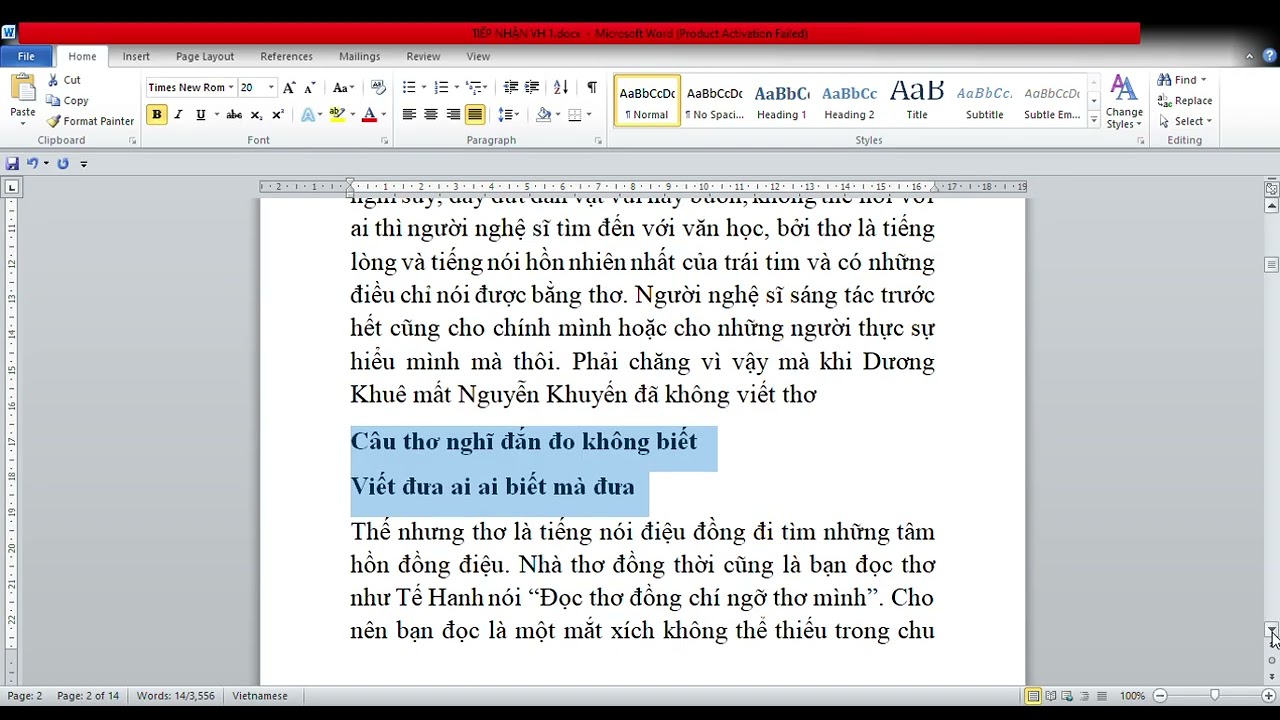Clear formatting of selection
Image resolution: width=1280 pixels, height=720 pixels.
(378, 87)
